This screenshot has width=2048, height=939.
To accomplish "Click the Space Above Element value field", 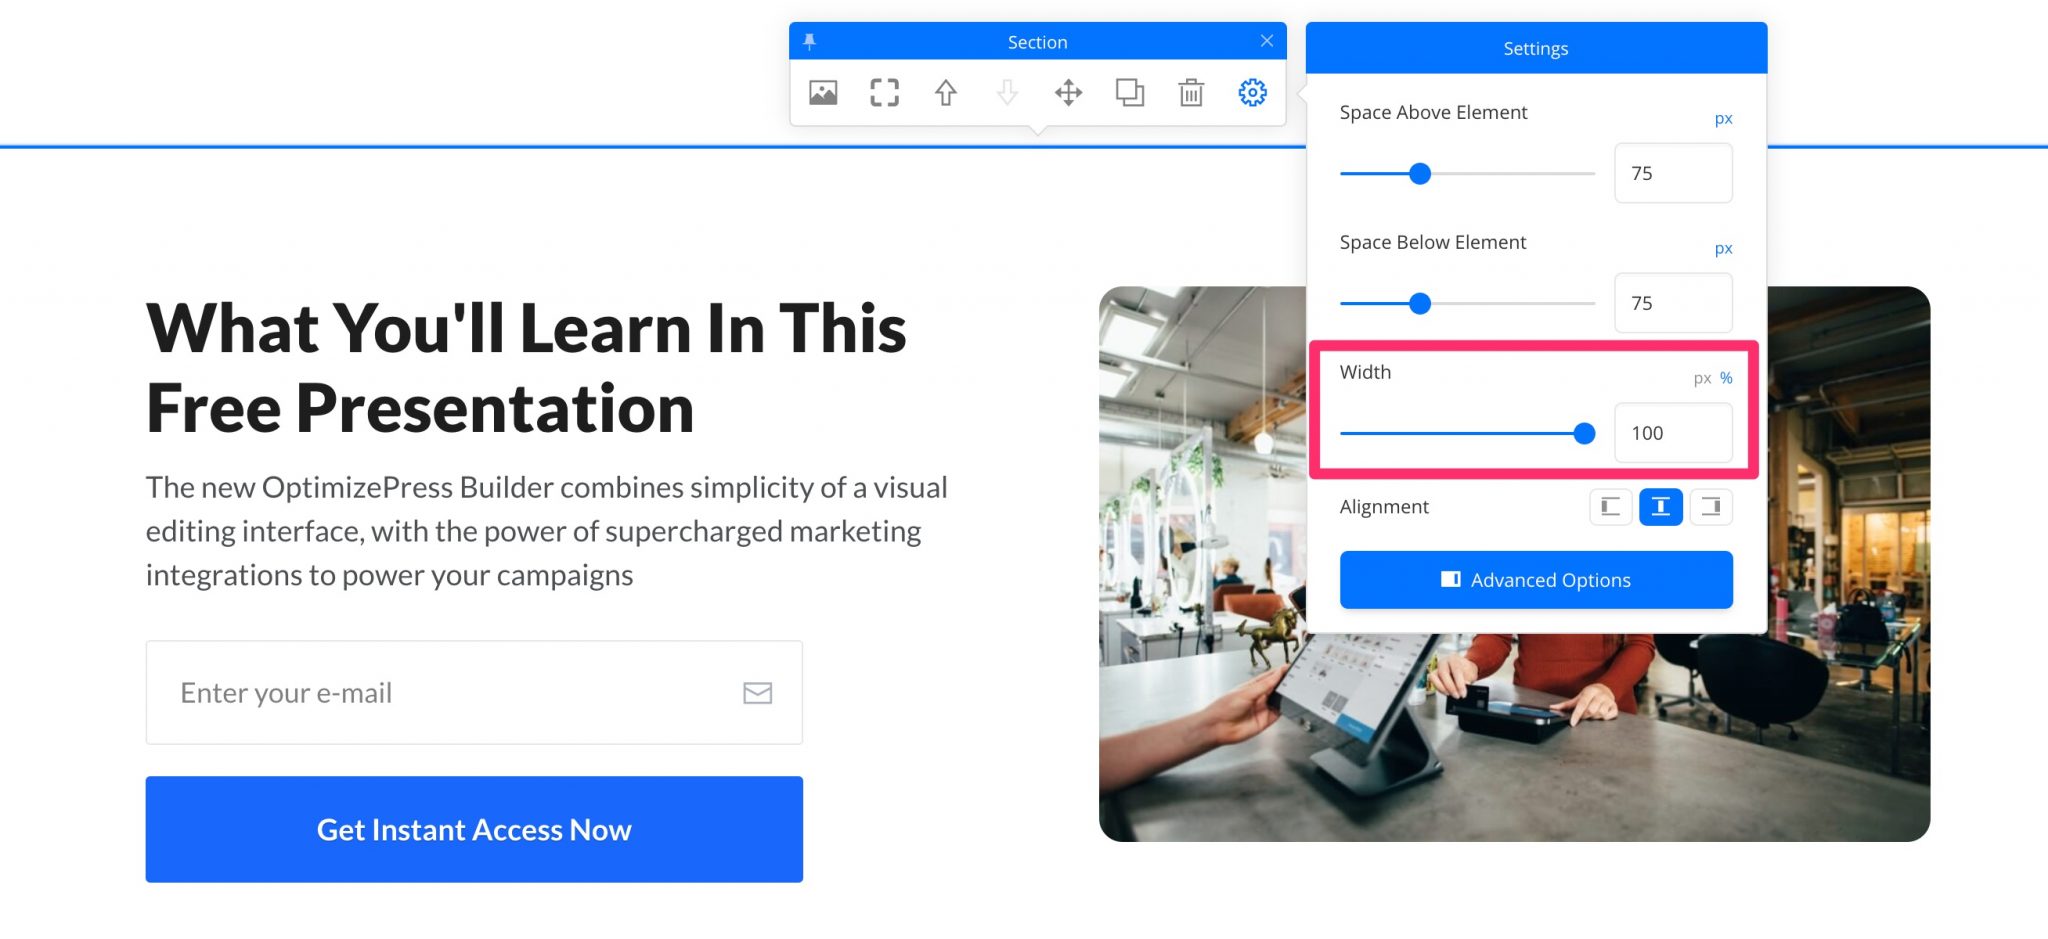I will click(x=1673, y=173).
